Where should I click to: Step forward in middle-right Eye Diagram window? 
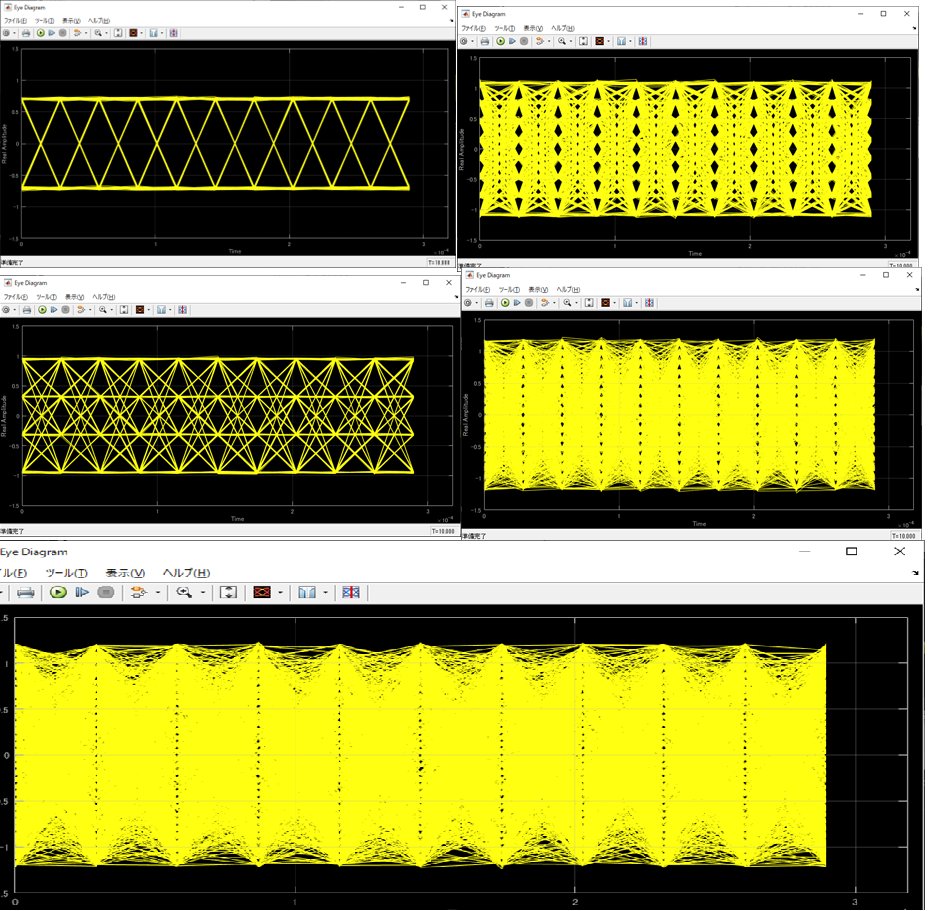pos(517,303)
